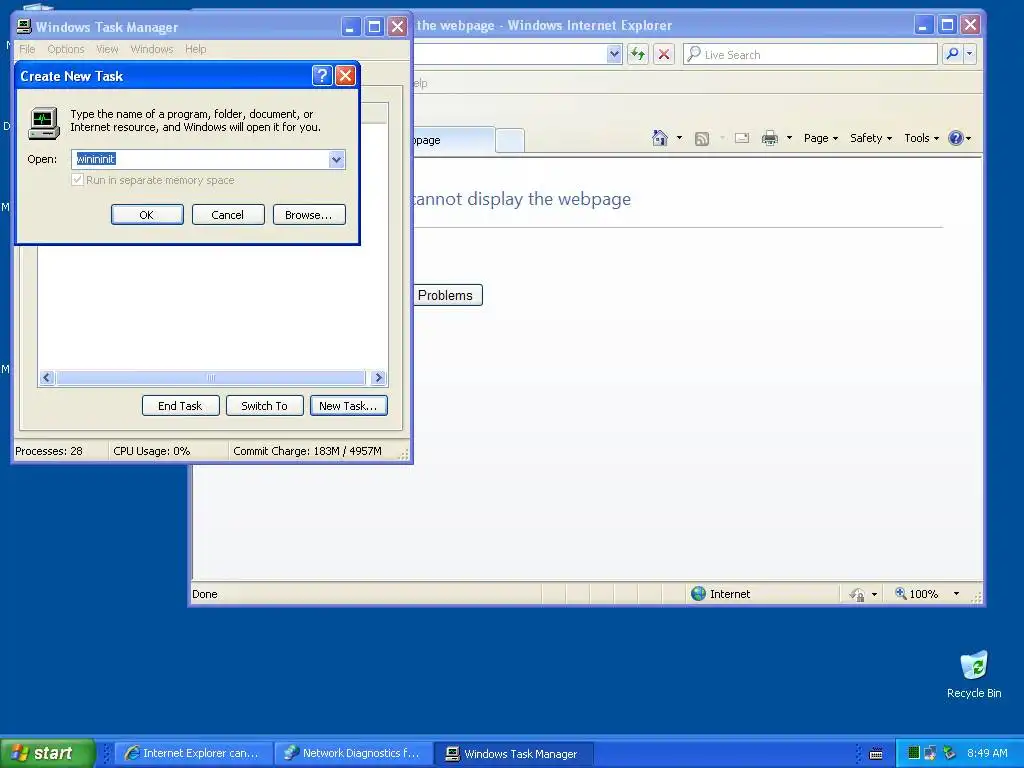Open the Recycle Bin desktop icon
Image resolution: width=1024 pixels, height=768 pixels.
coord(974,675)
